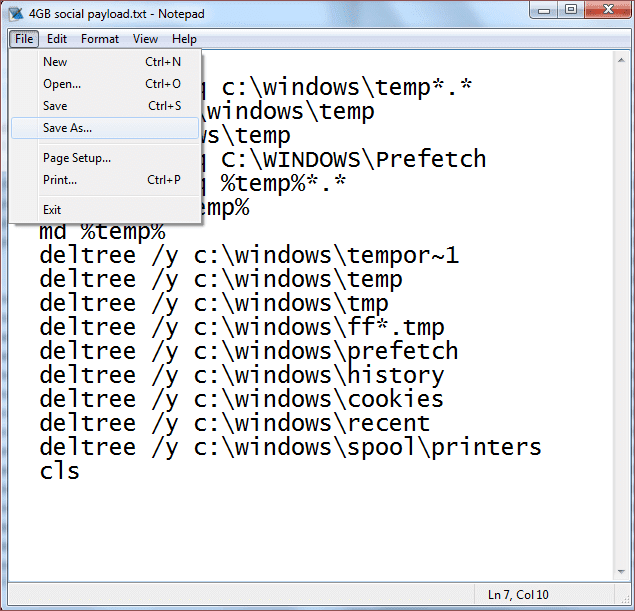Image resolution: width=635 pixels, height=611 pixels.
Task: Maximize the Notepad window
Action: (570, 10)
